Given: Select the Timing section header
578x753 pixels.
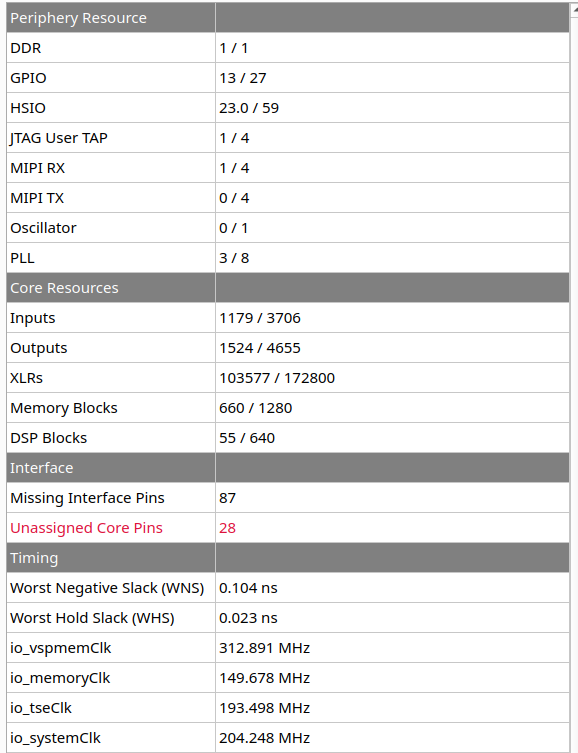Looking at the screenshot, I should click(x=288, y=558).
